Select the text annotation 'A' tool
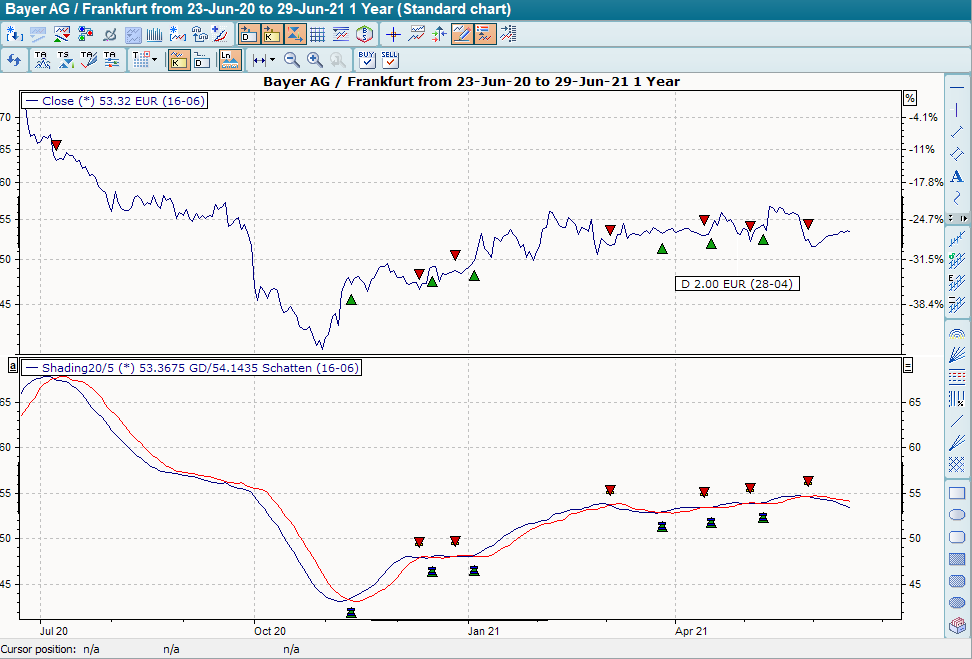This screenshot has height=659, width=972. [956, 176]
